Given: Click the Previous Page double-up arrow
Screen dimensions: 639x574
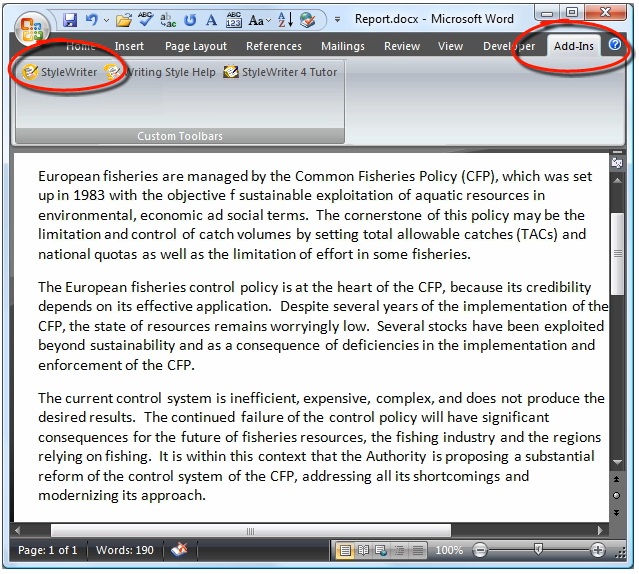Looking at the screenshot, I should tap(617, 479).
